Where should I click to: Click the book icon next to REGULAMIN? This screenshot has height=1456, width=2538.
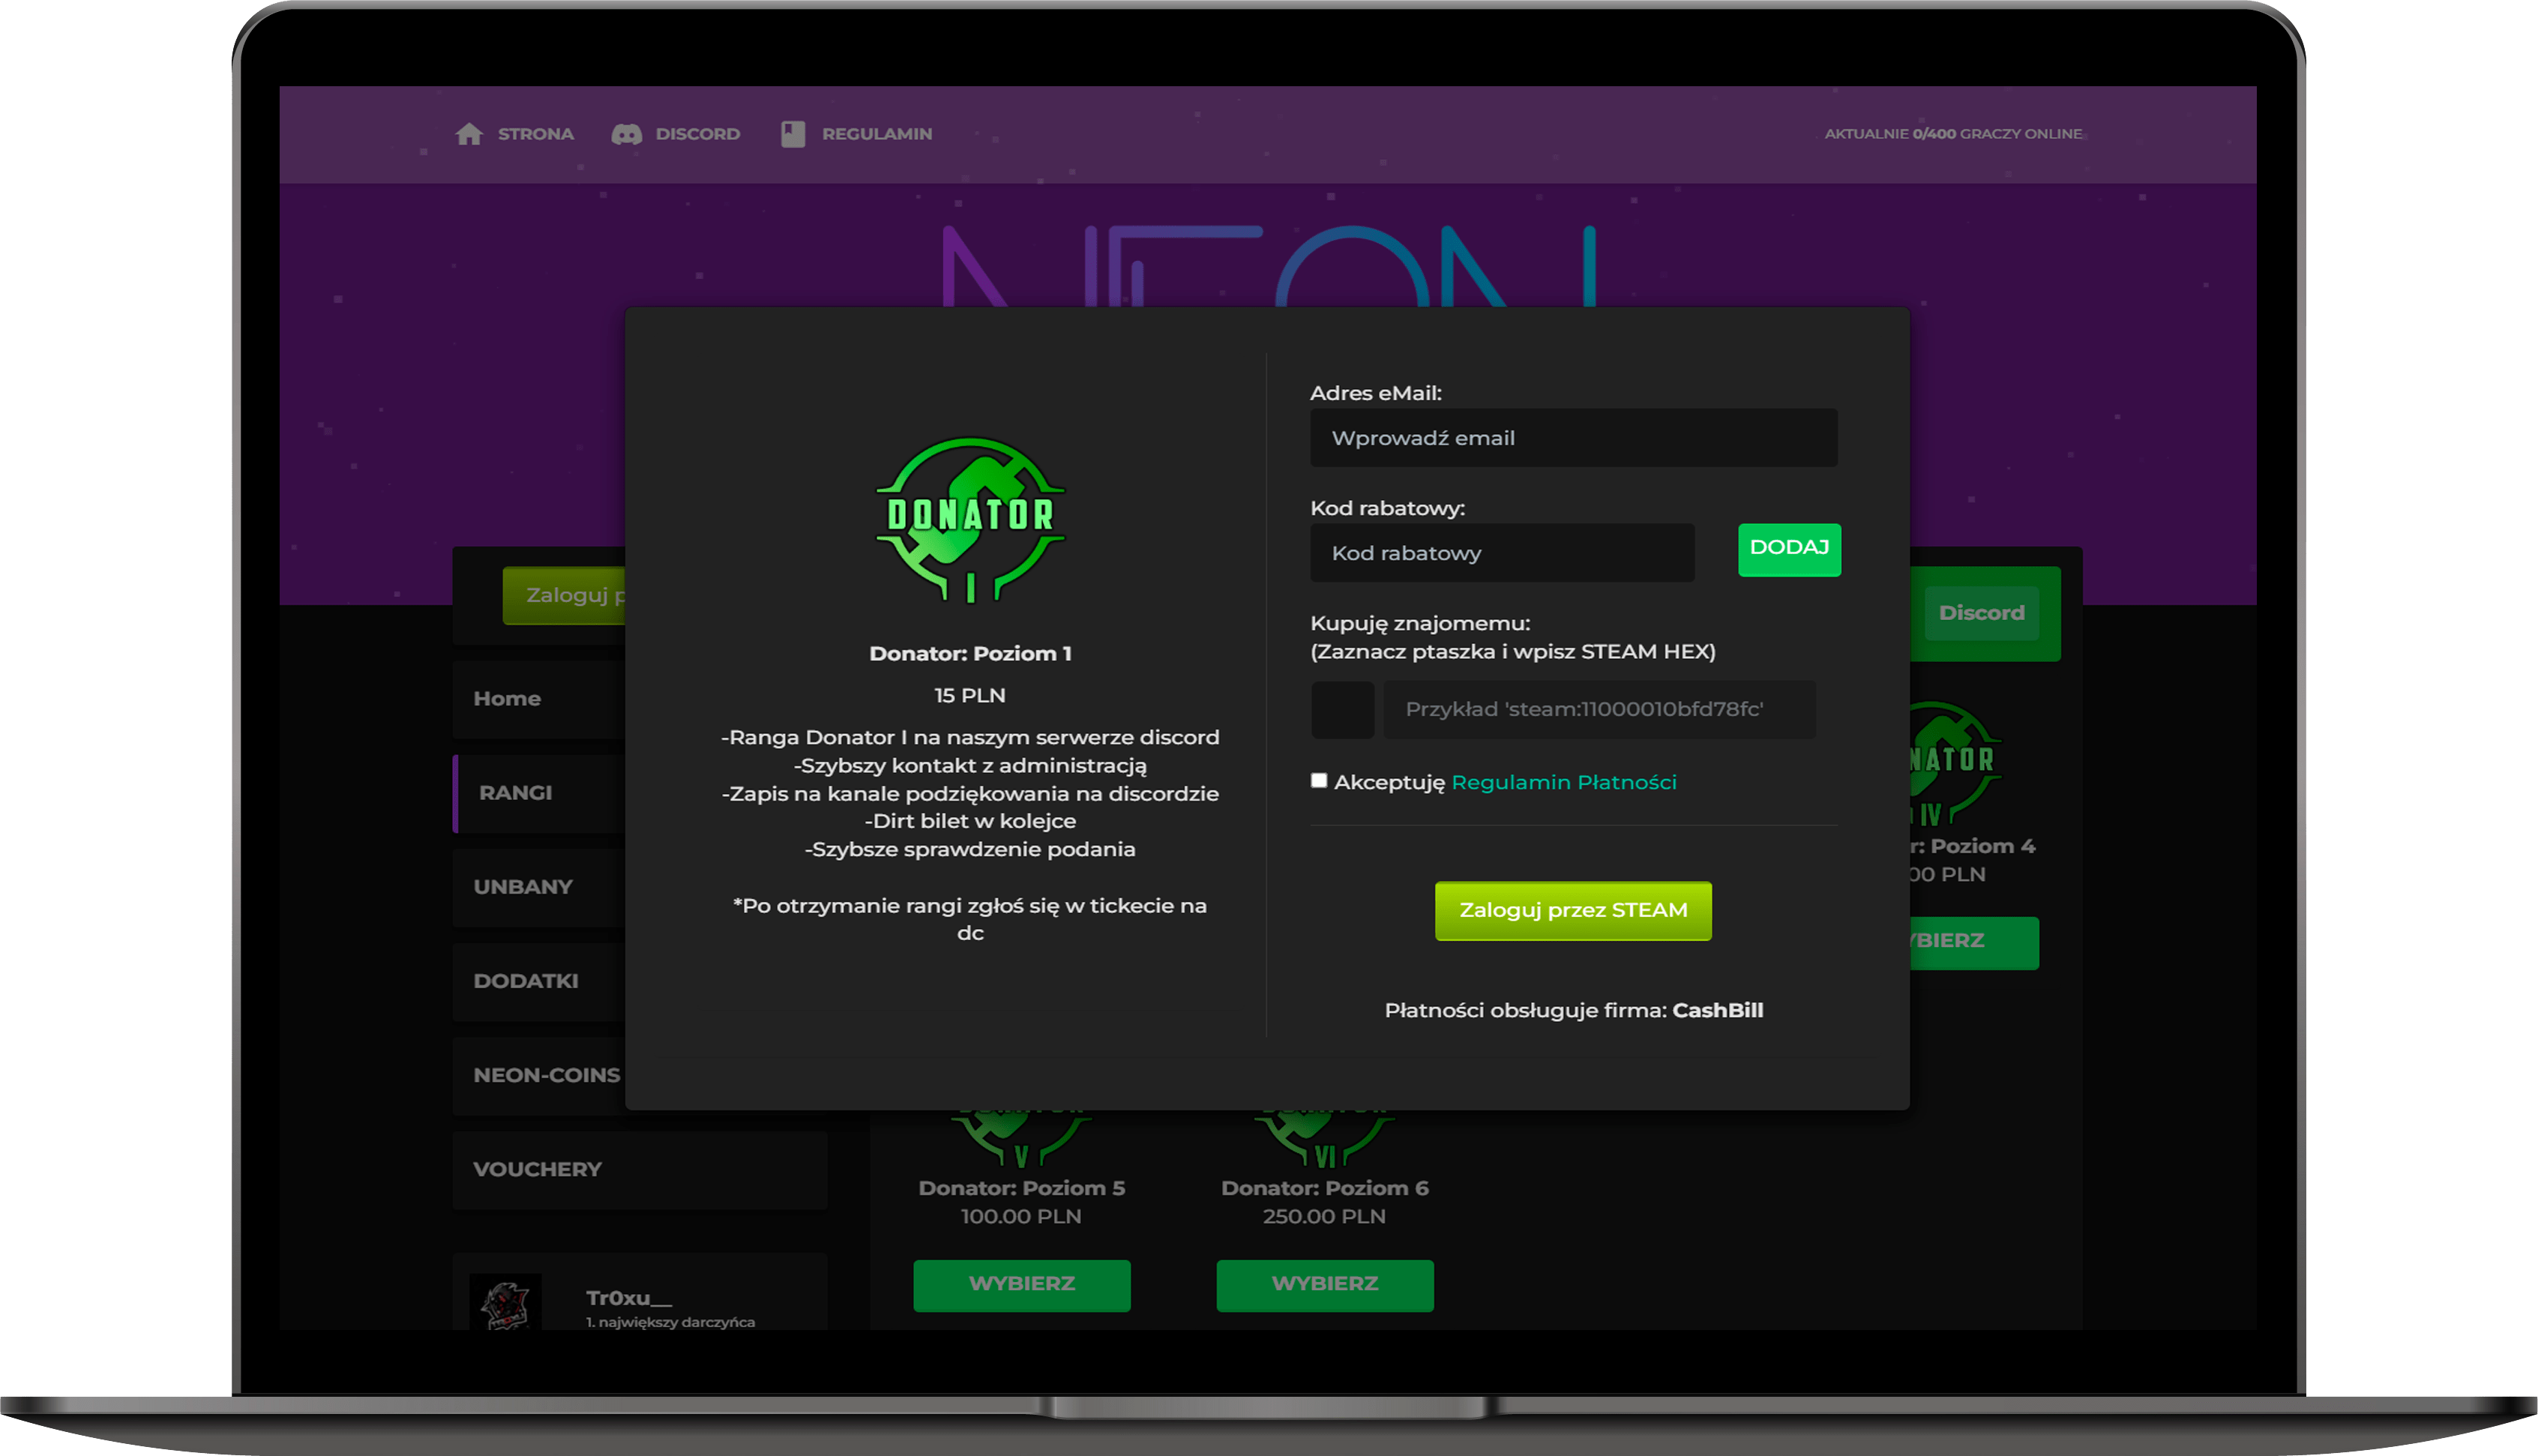pos(793,134)
